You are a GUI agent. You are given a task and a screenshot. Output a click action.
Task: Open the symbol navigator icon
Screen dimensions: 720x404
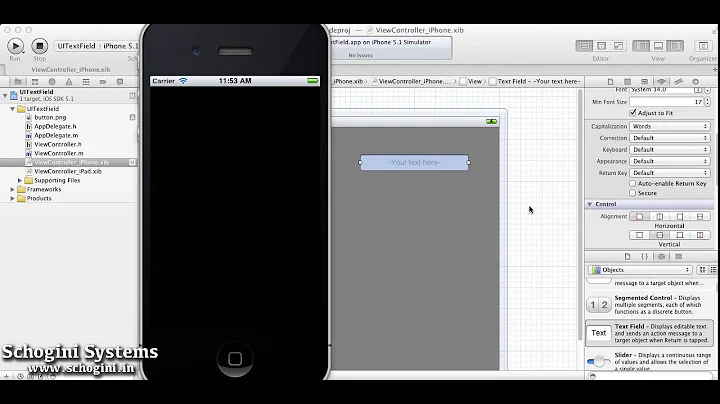(35, 82)
